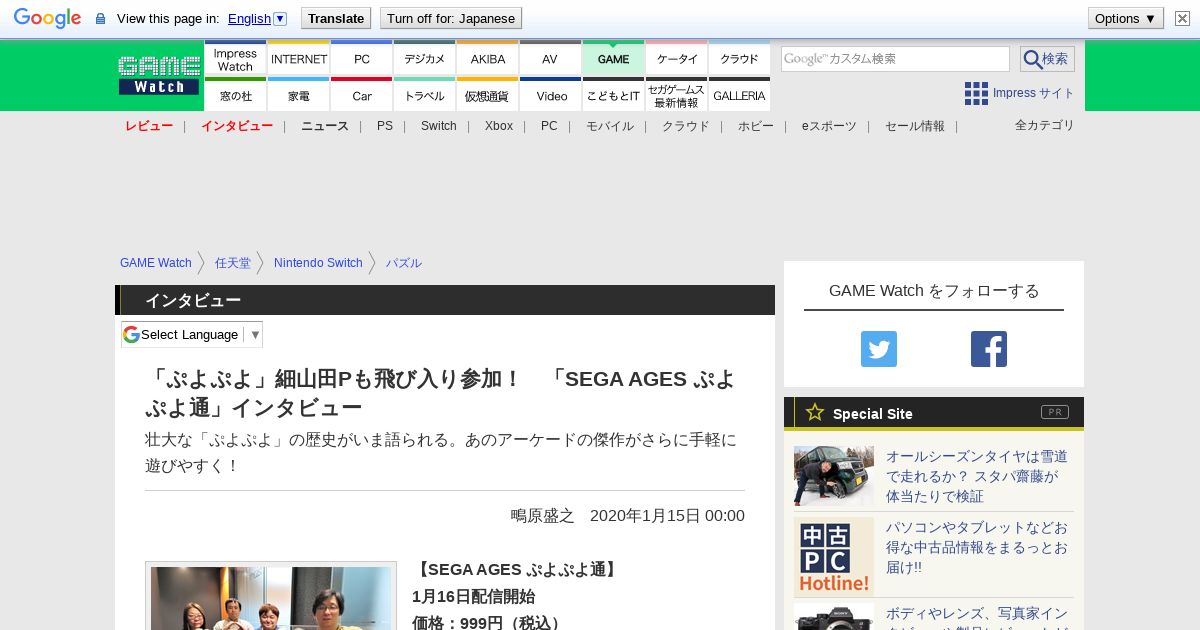Screen dimensions: 1200x630
Task: Open the all-season tire article thumbnail
Action: 834,476
